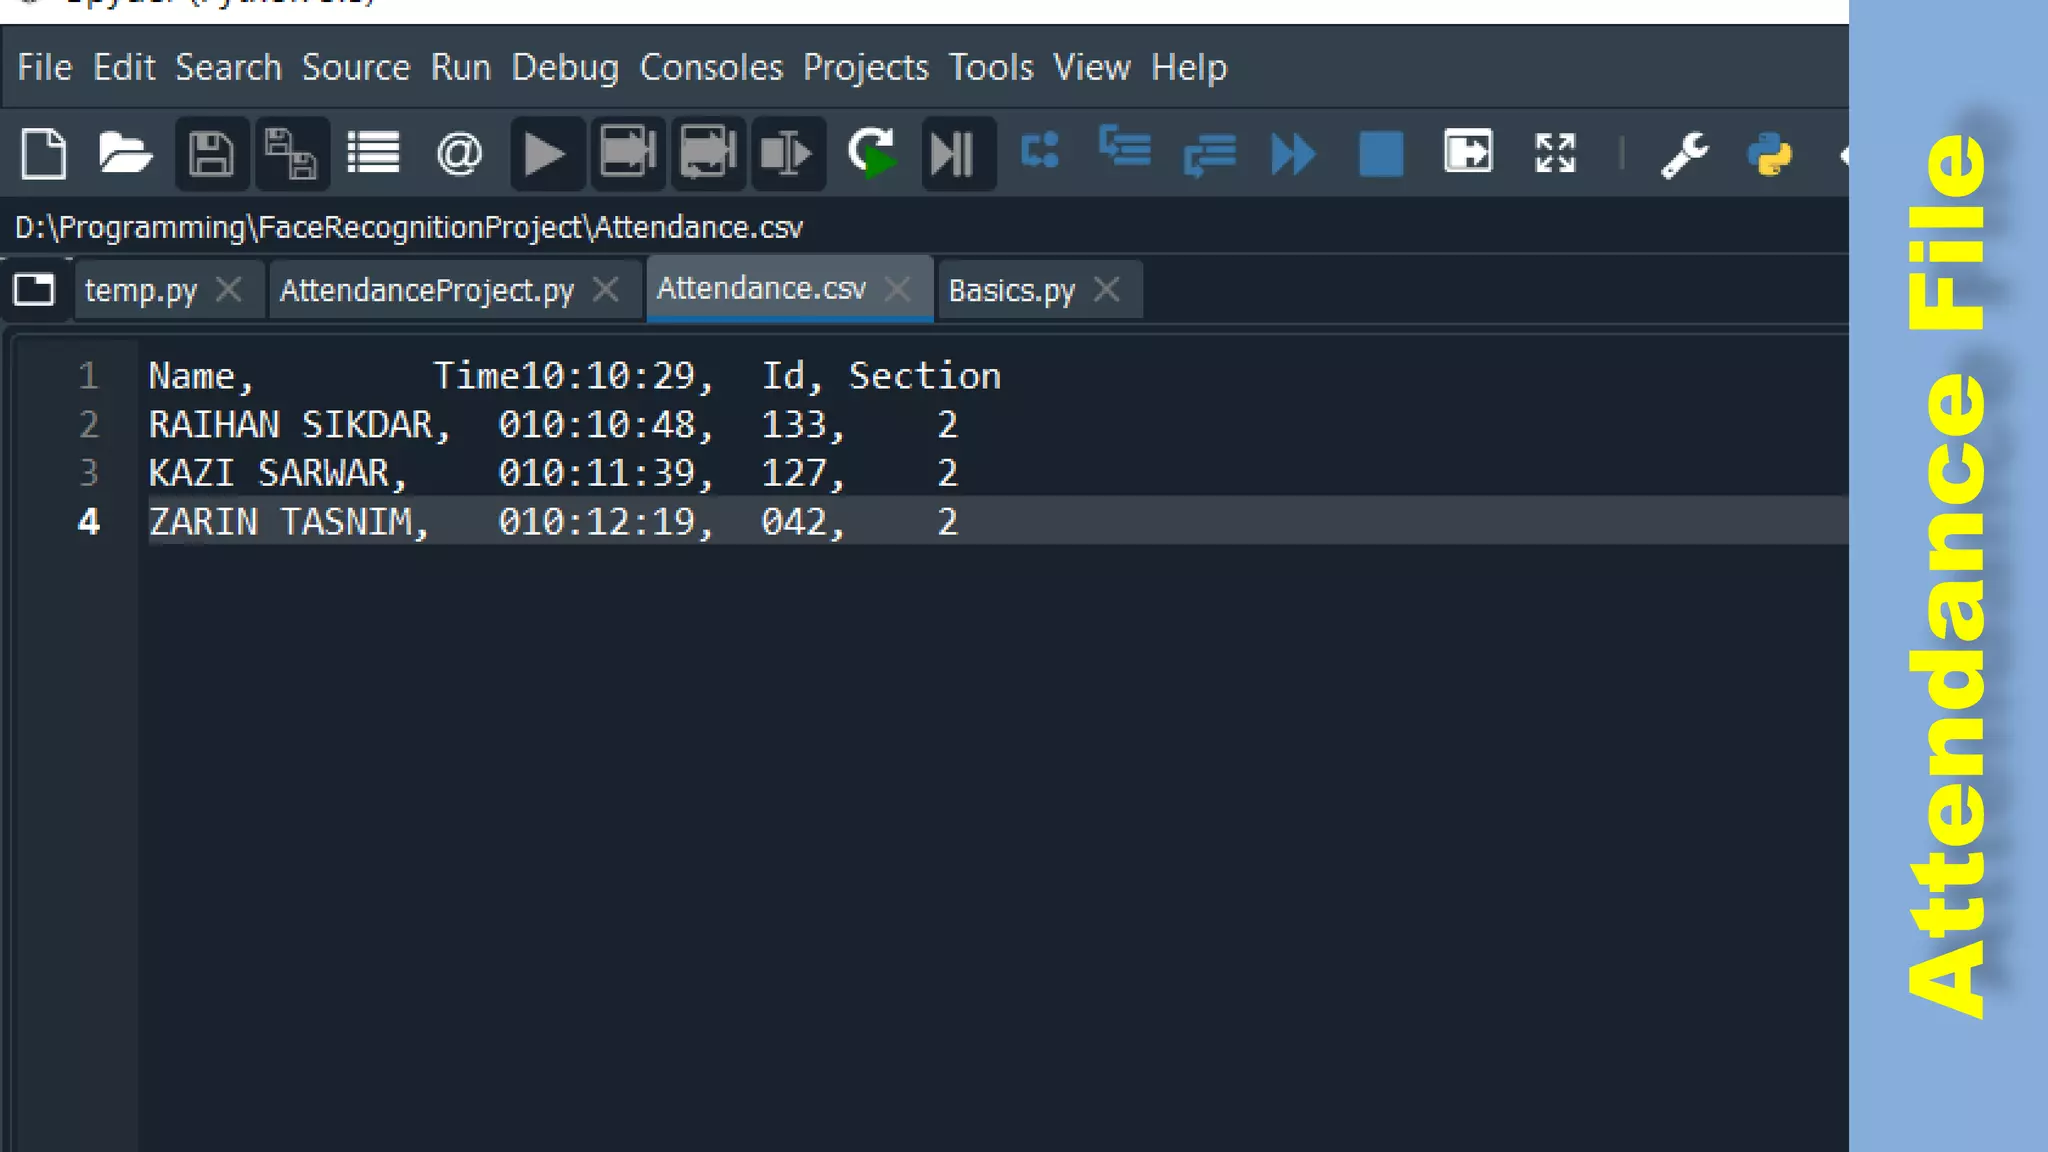Image resolution: width=2048 pixels, height=1152 pixels.
Task: Click the Id value '042,'
Action: coord(804,523)
